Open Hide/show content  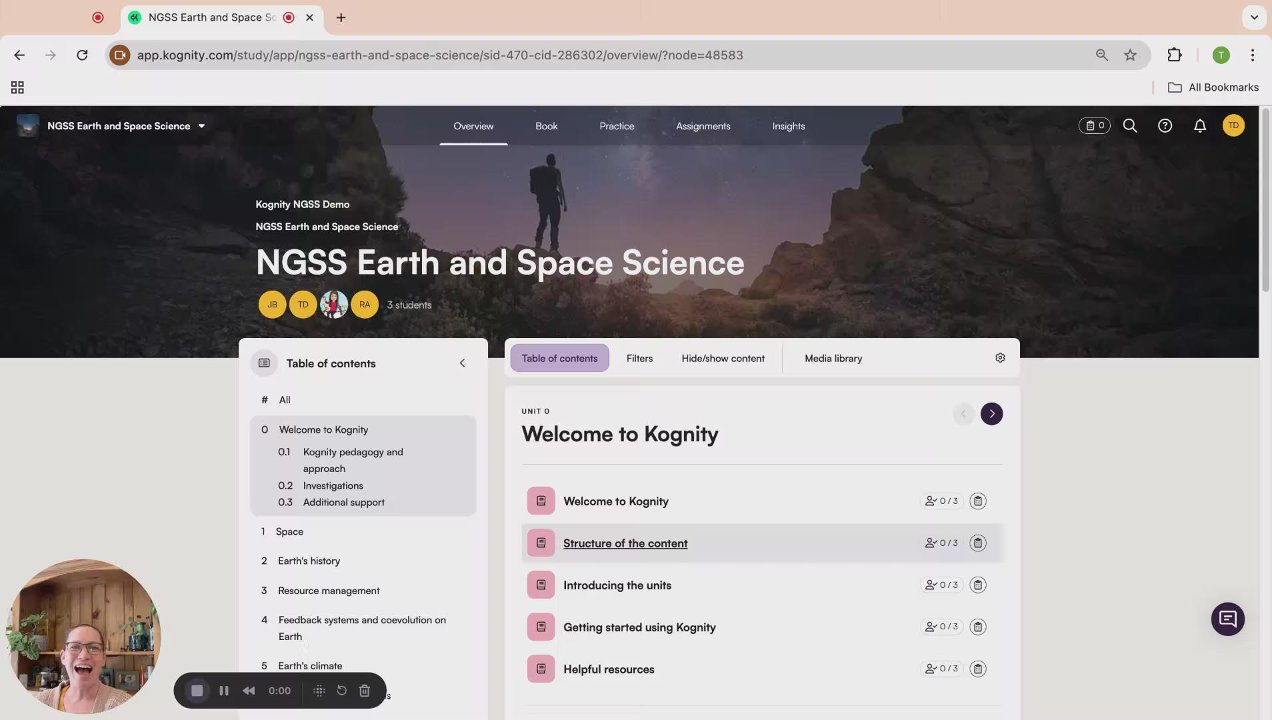(x=723, y=358)
